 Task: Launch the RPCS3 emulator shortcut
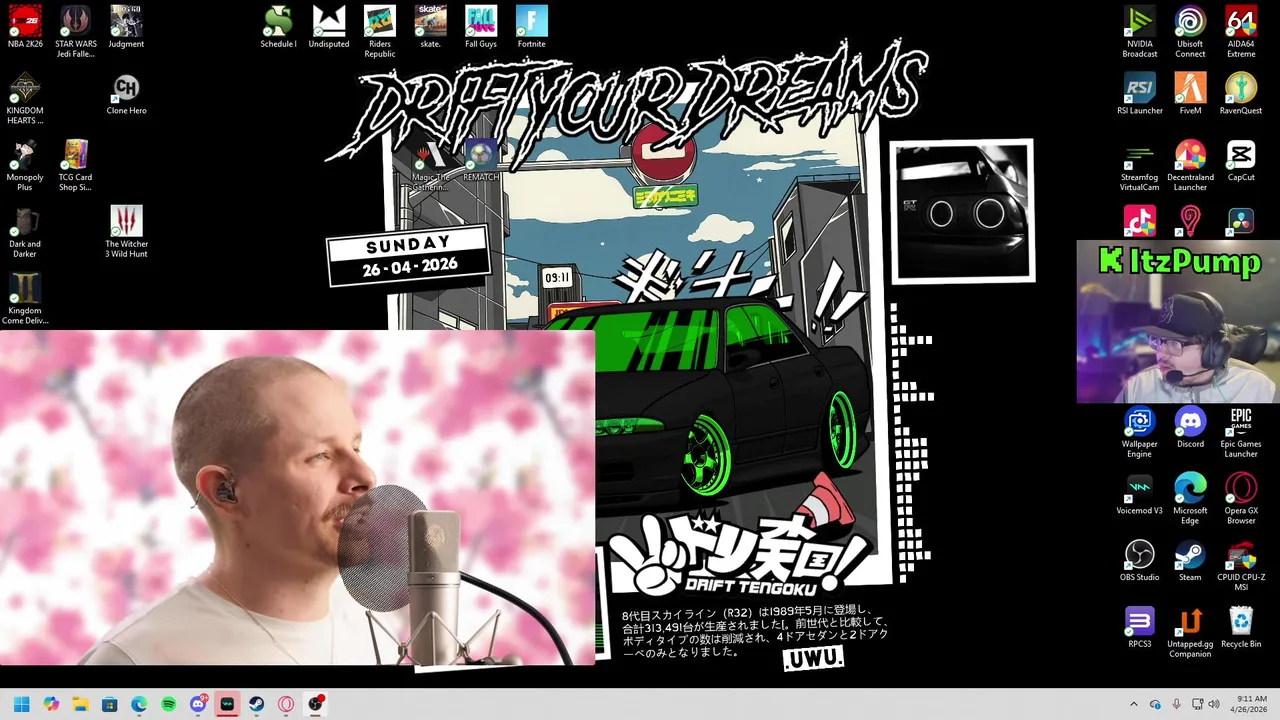[x=1139, y=627]
